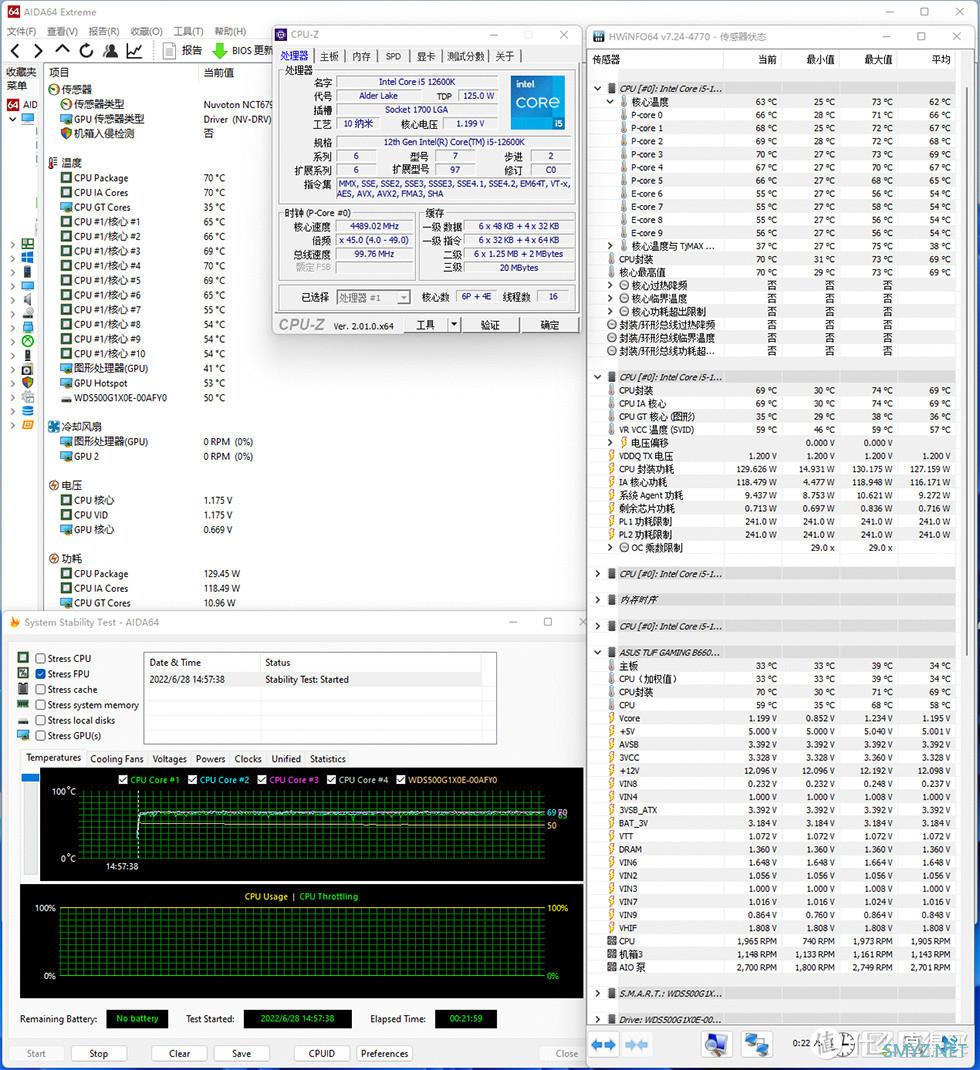This screenshot has width=980, height=1070.
Task: Select AIDA64 sidebar motherboard icon
Action: (27, 243)
